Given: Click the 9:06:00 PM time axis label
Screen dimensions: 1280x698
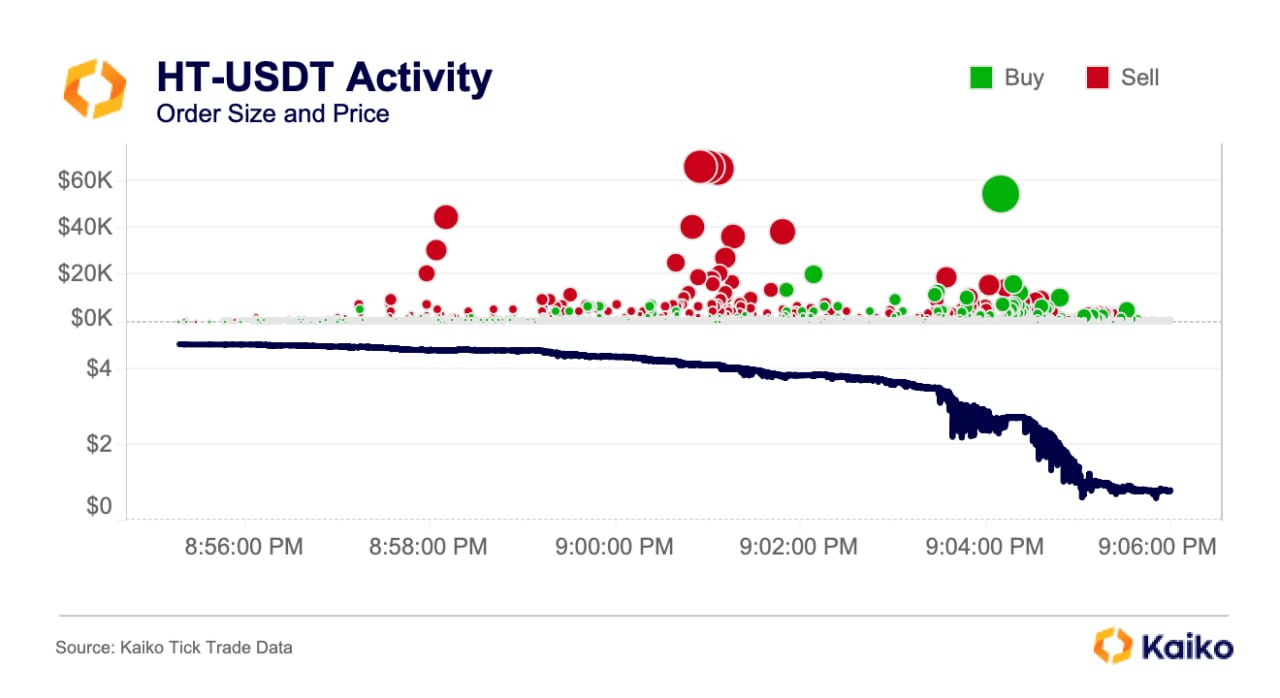Looking at the screenshot, I should tap(1158, 547).
